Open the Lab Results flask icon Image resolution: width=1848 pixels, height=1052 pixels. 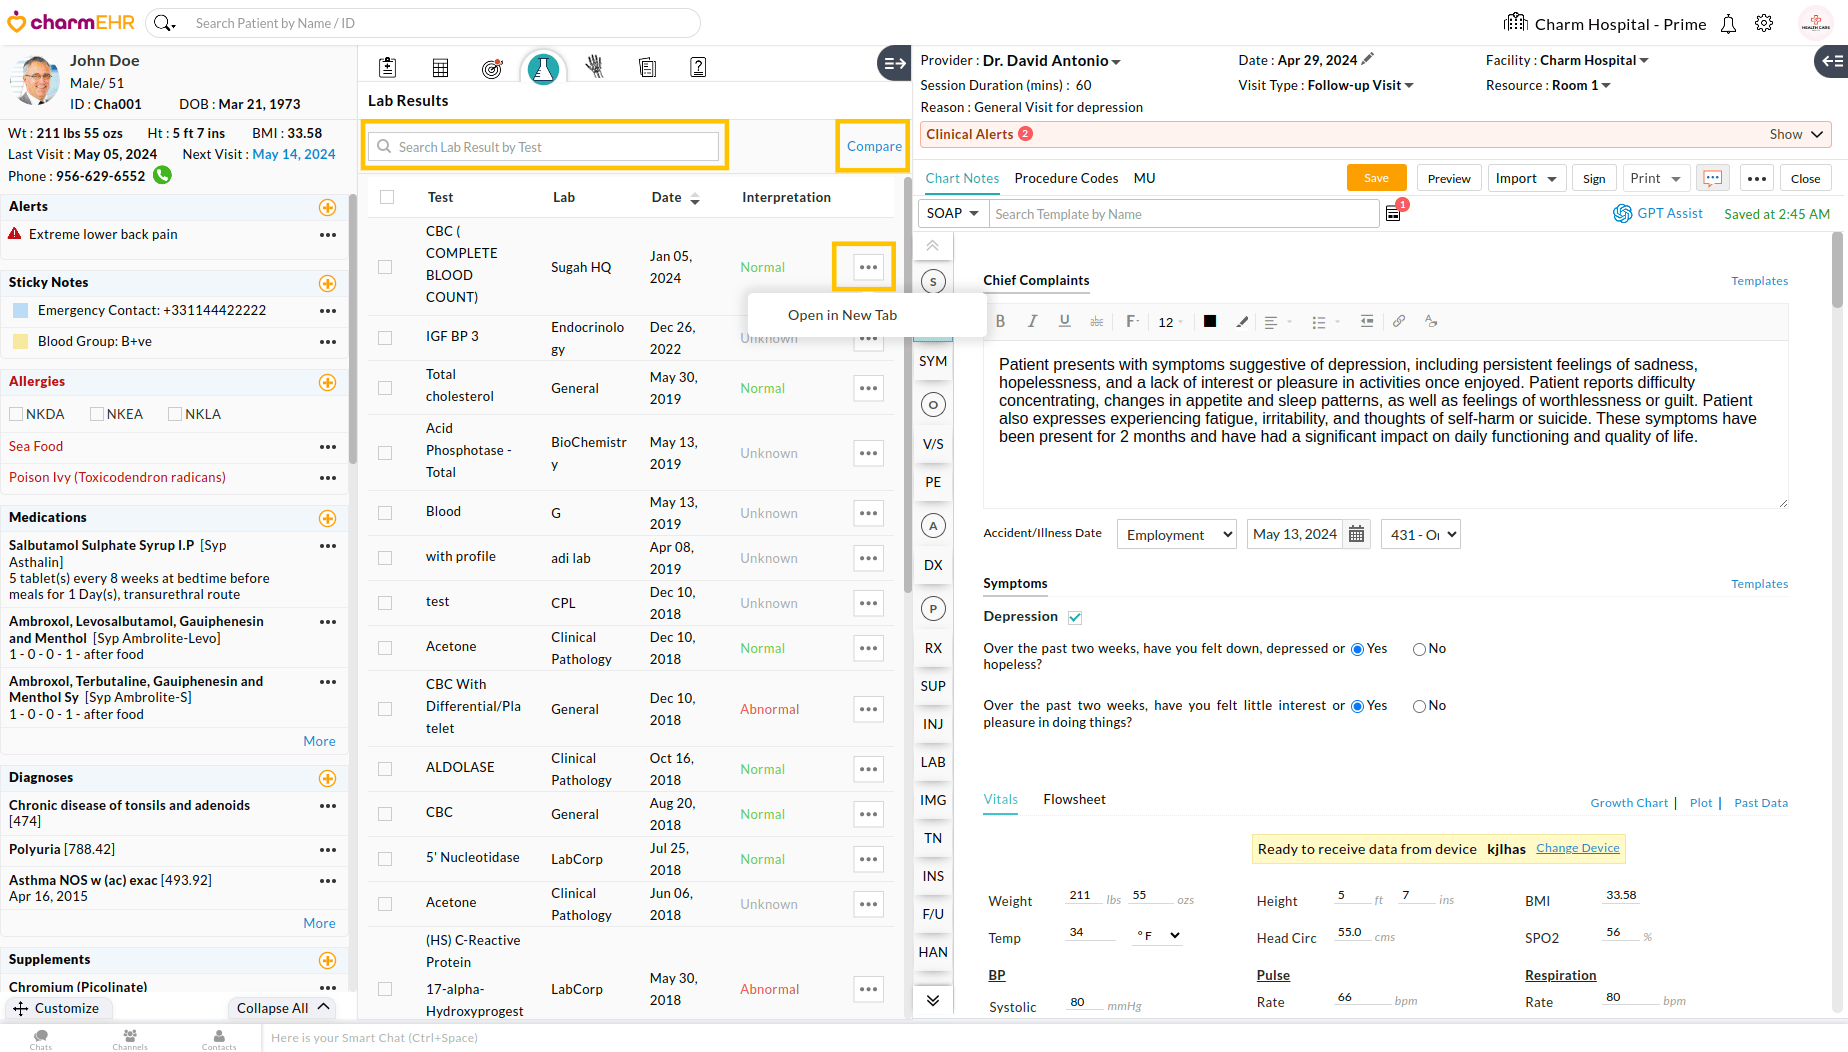[x=543, y=68]
